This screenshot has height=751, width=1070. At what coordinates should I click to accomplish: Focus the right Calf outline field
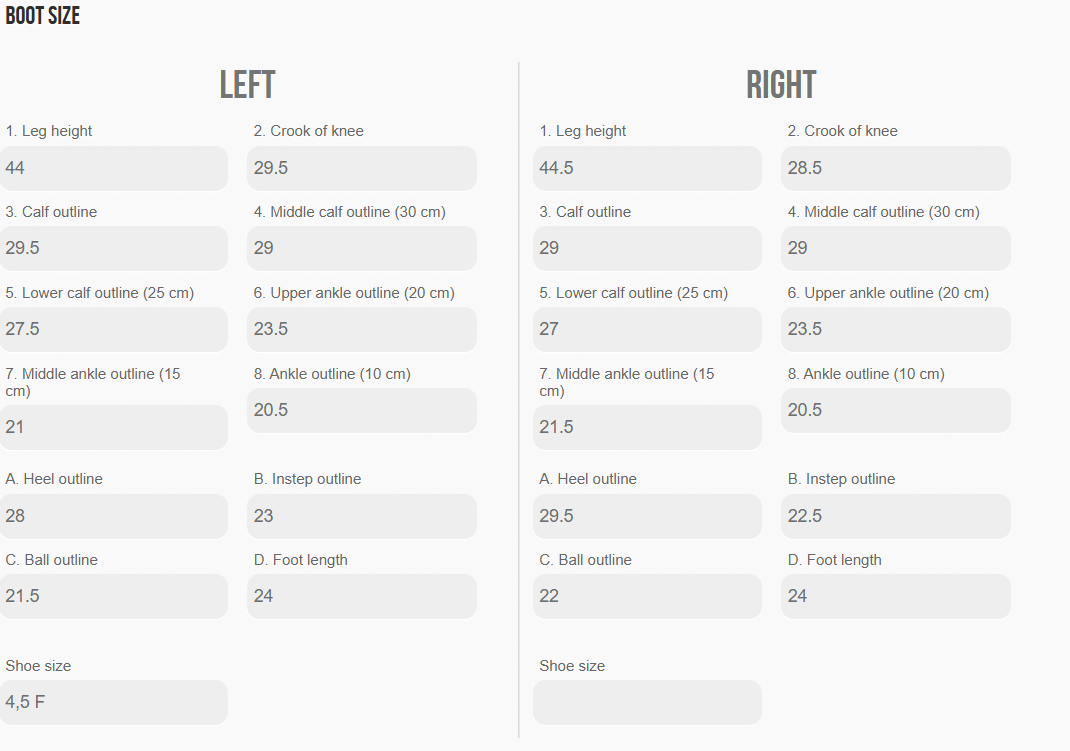pyautogui.click(x=648, y=248)
